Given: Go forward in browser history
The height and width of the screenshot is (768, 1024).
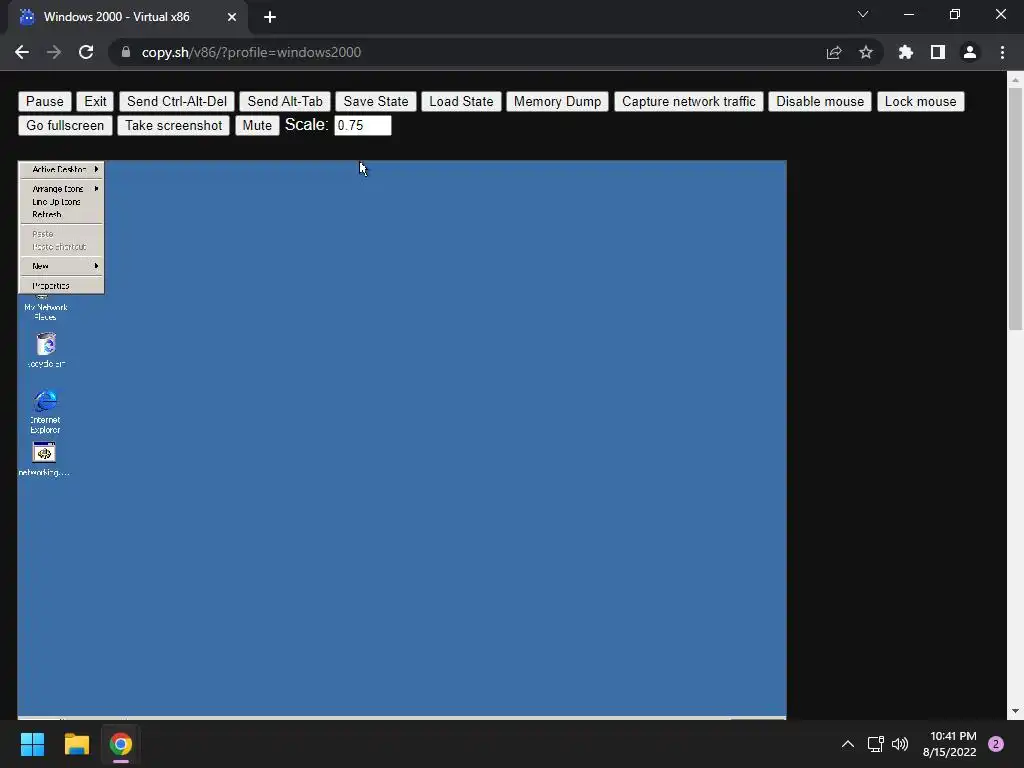Looking at the screenshot, I should coord(54,52).
